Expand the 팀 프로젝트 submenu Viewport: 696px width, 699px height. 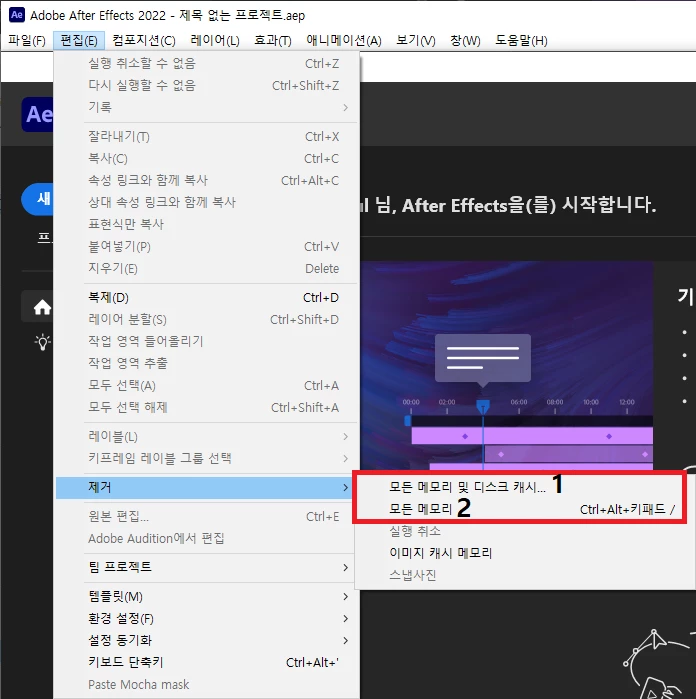coord(206,567)
